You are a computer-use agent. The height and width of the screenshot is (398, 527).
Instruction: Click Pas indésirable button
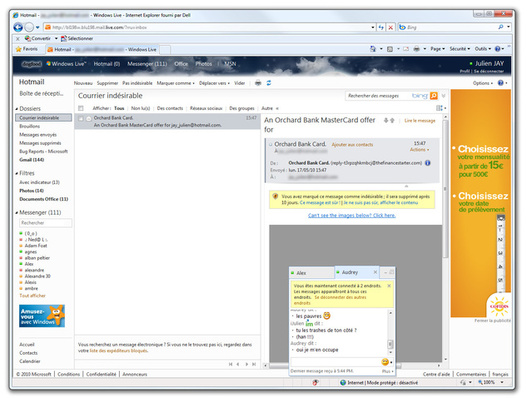click(x=137, y=83)
